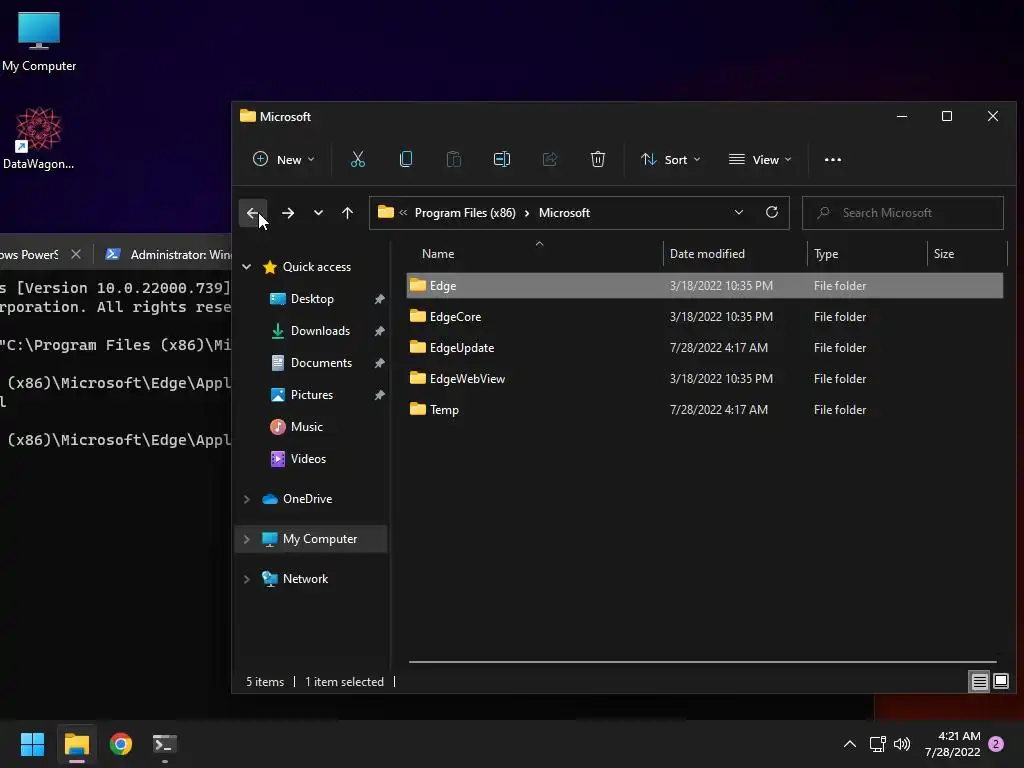Switch to Administrator PowerShell terminal tab
1024x768 pixels.
pyautogui.click(x=167, y=254)
